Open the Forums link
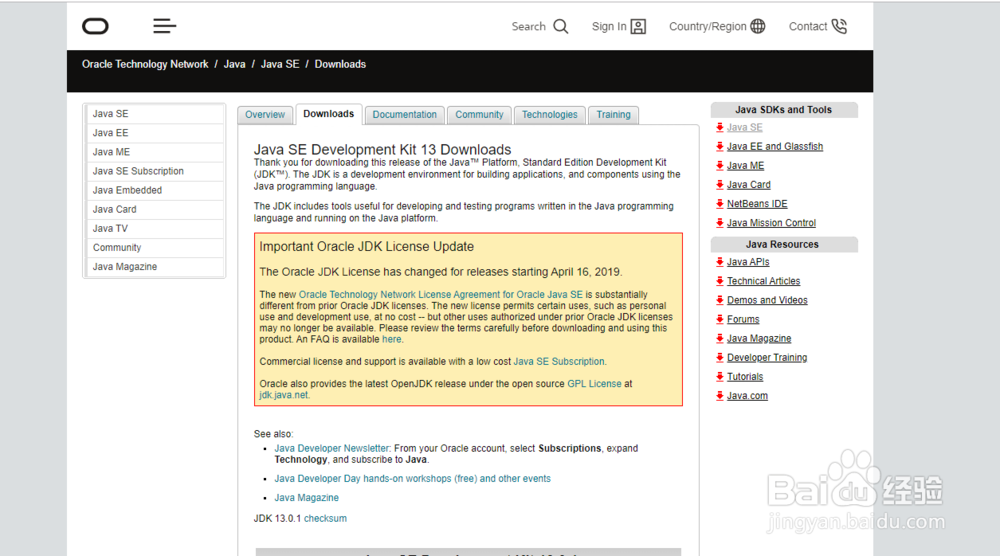1000x556 pixels. 743,319
